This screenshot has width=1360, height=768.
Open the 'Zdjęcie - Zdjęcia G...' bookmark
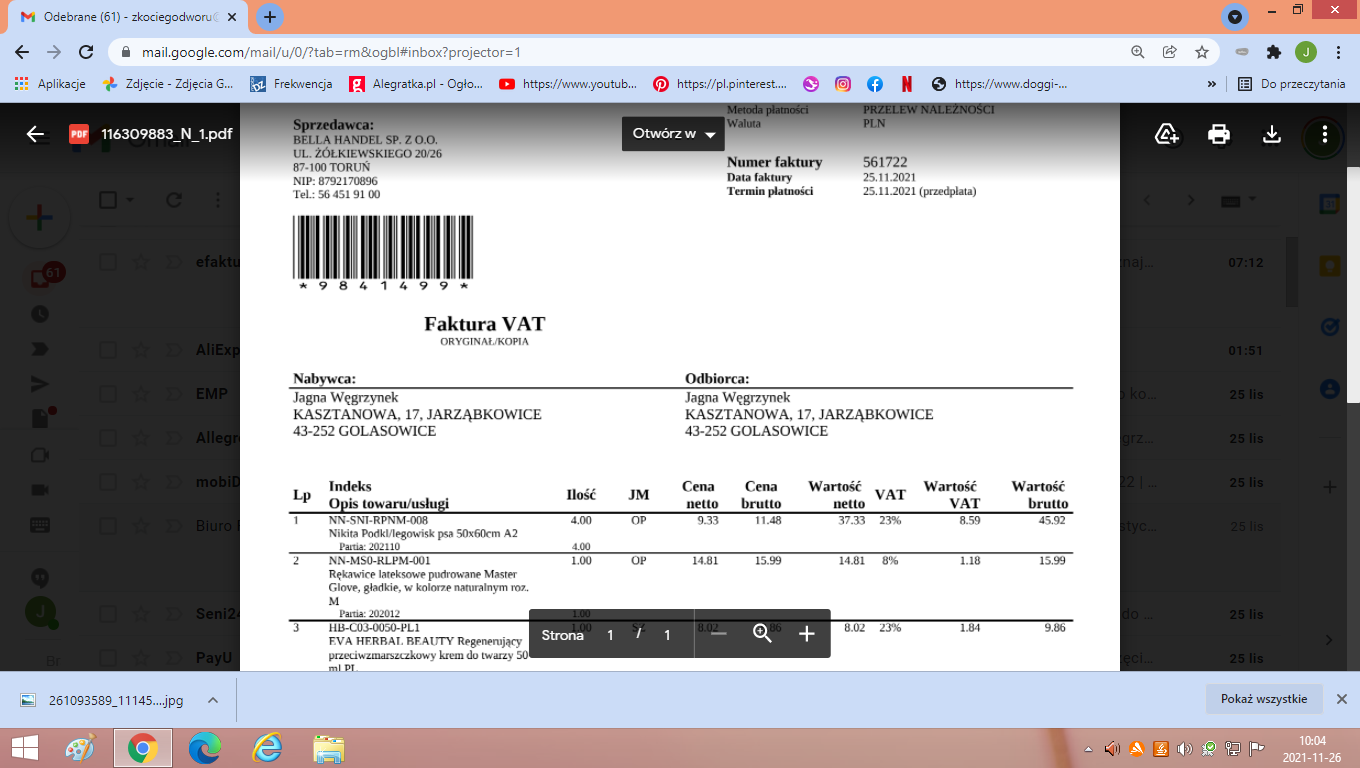pyautogui.click(x=167, y=84)
